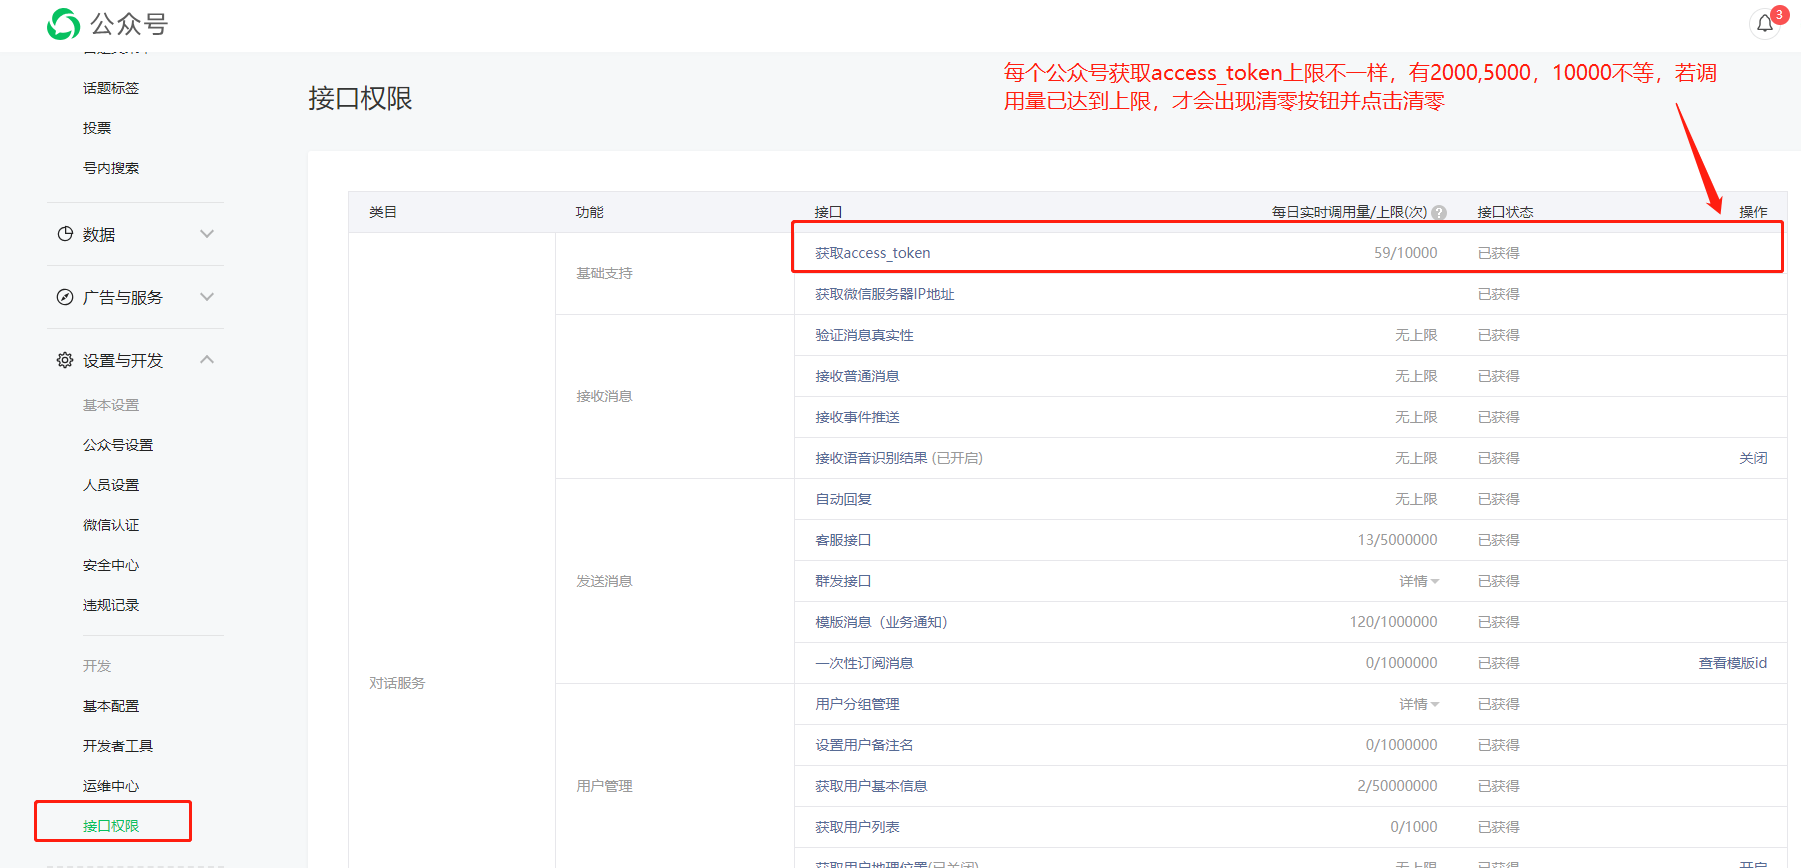Select 公众号设置 in the sidebar

point(118,445)
